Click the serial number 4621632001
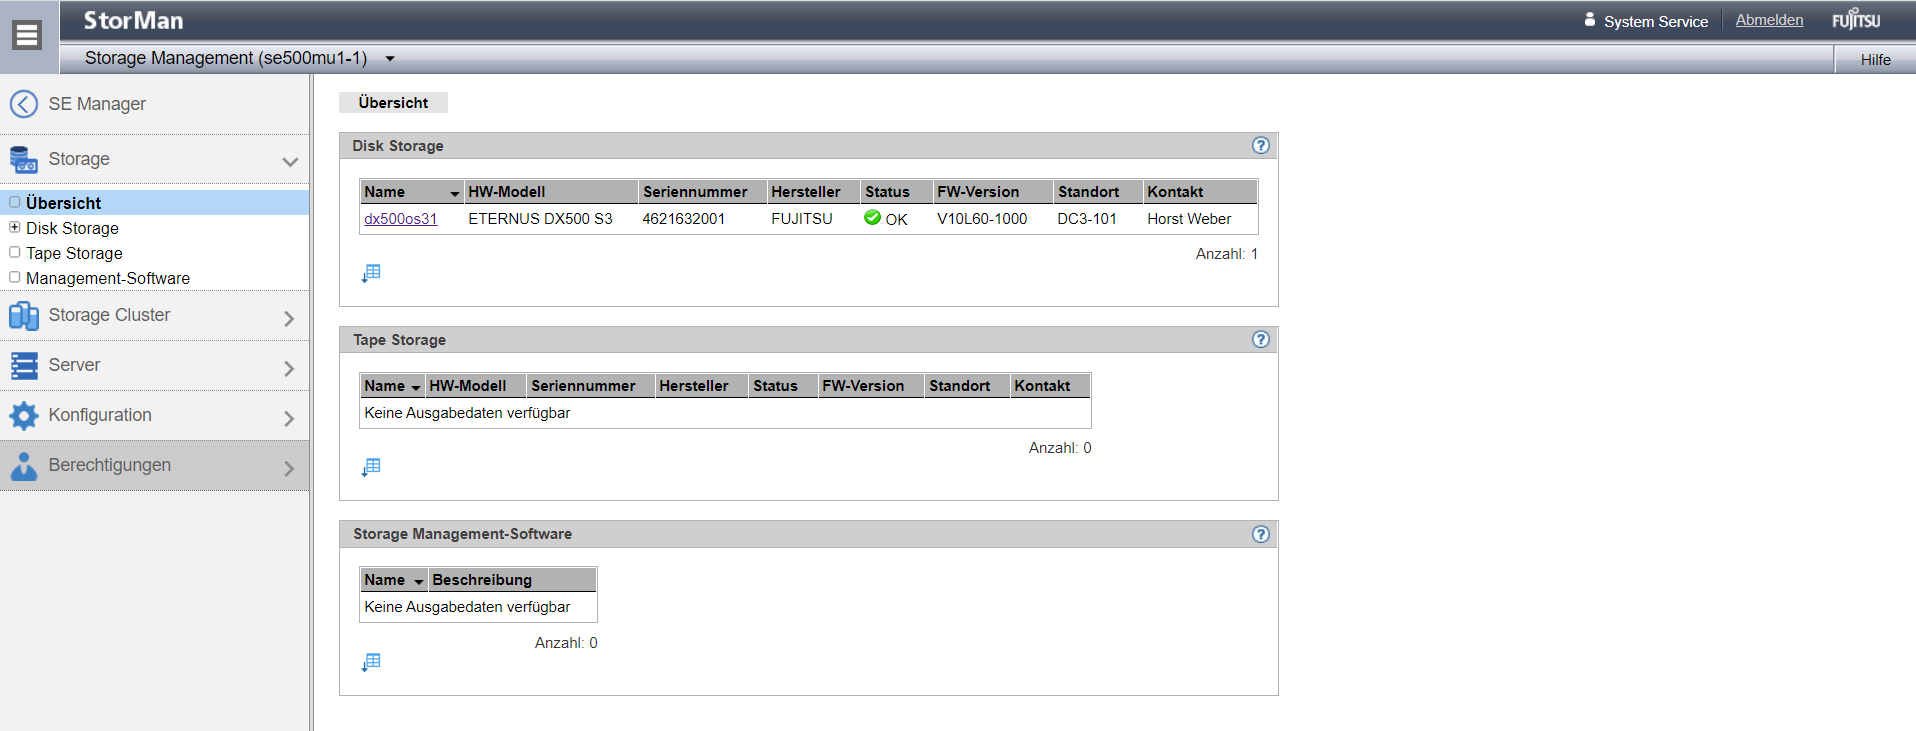The image size is (1916, 731). (683, 218)
